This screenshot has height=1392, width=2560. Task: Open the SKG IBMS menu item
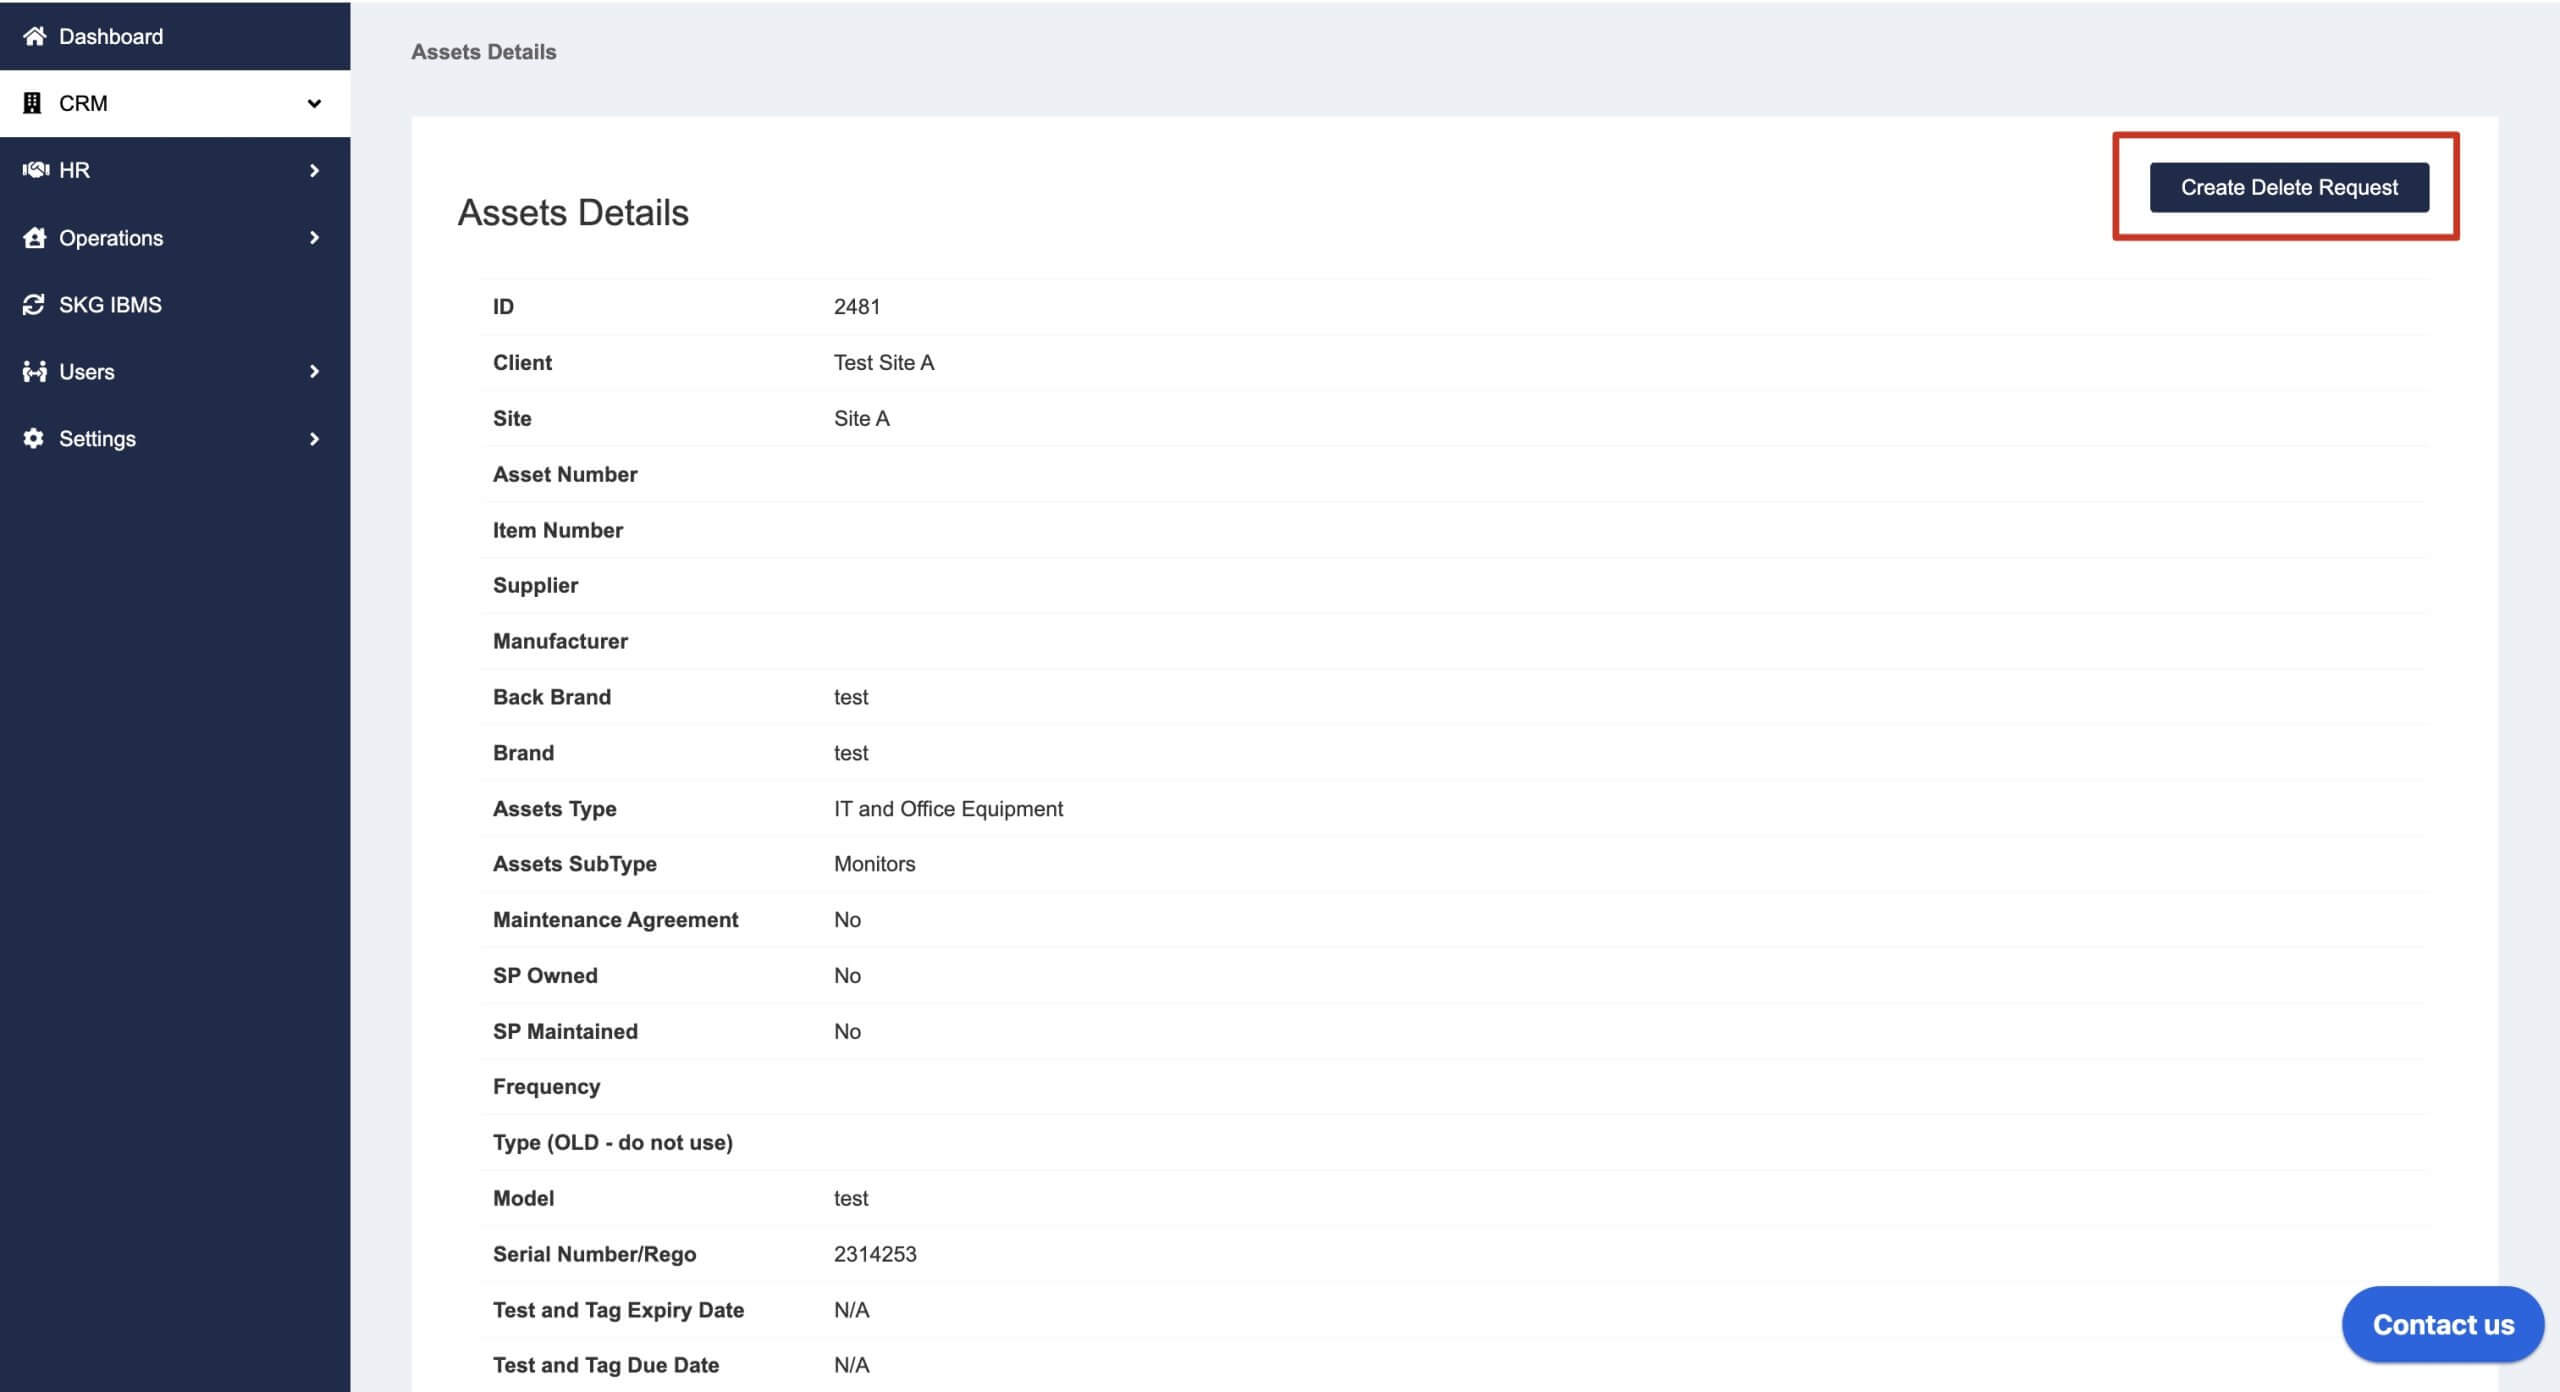point(175,304)
